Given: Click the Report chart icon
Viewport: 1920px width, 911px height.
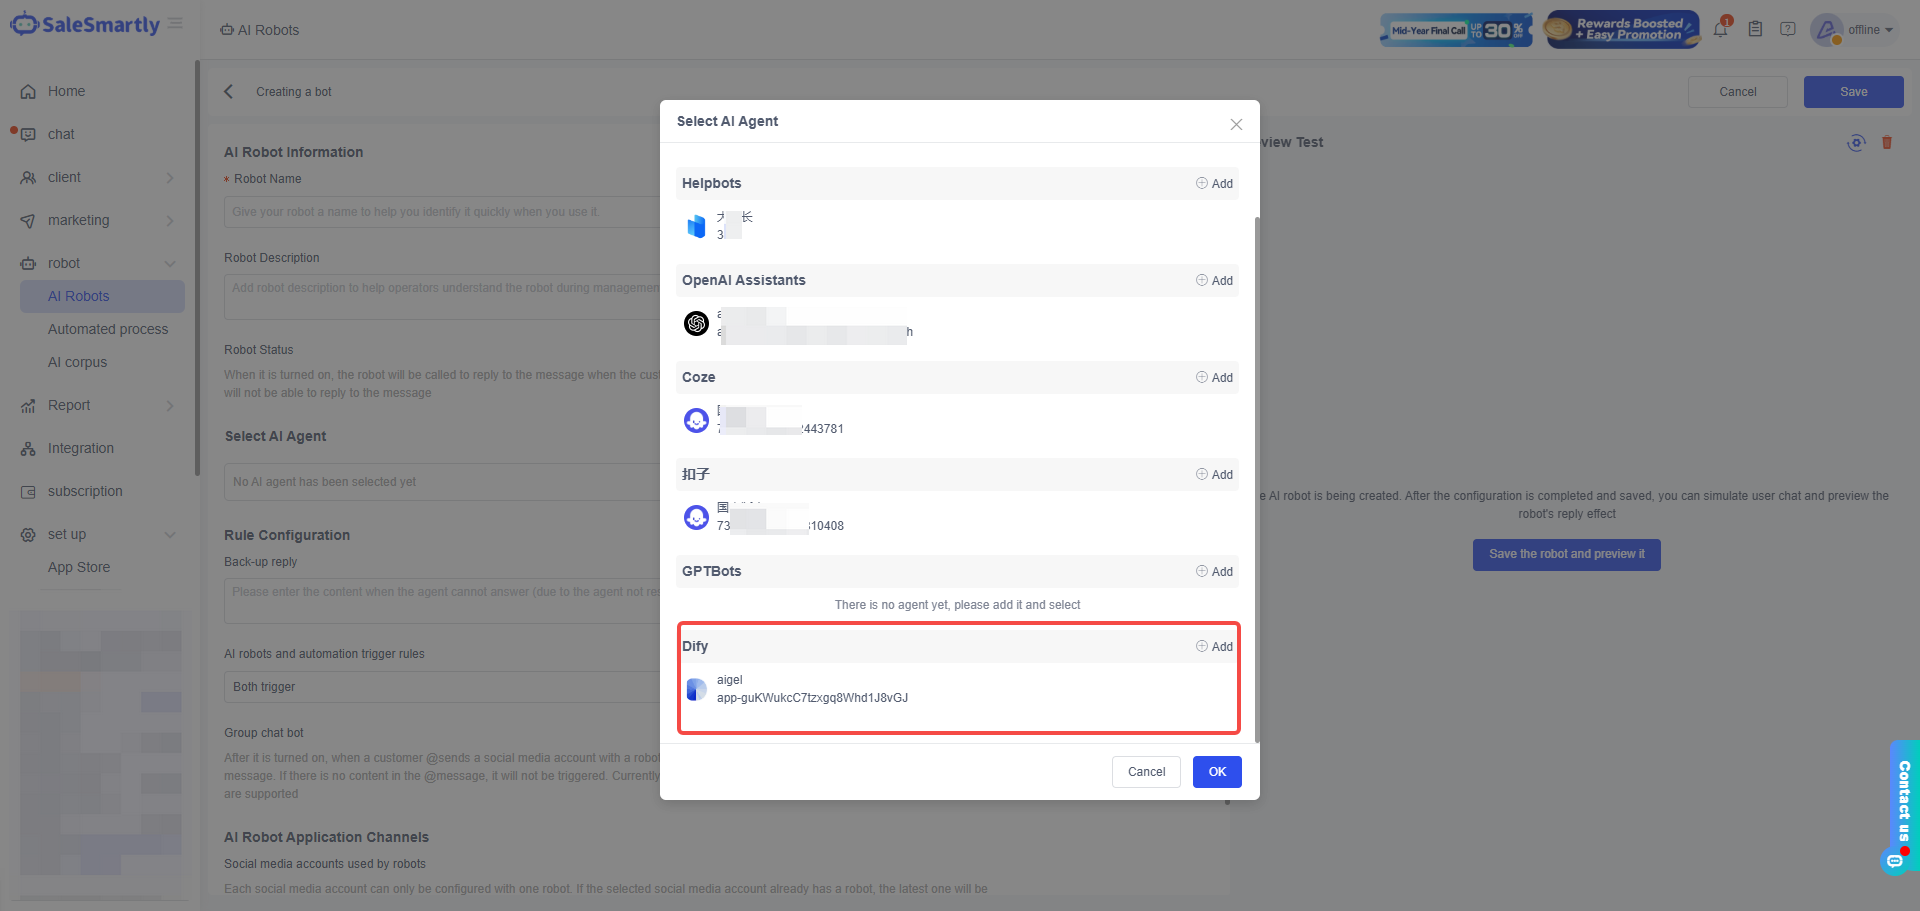Looking at the screenshot, I should [x=28, y=406].
